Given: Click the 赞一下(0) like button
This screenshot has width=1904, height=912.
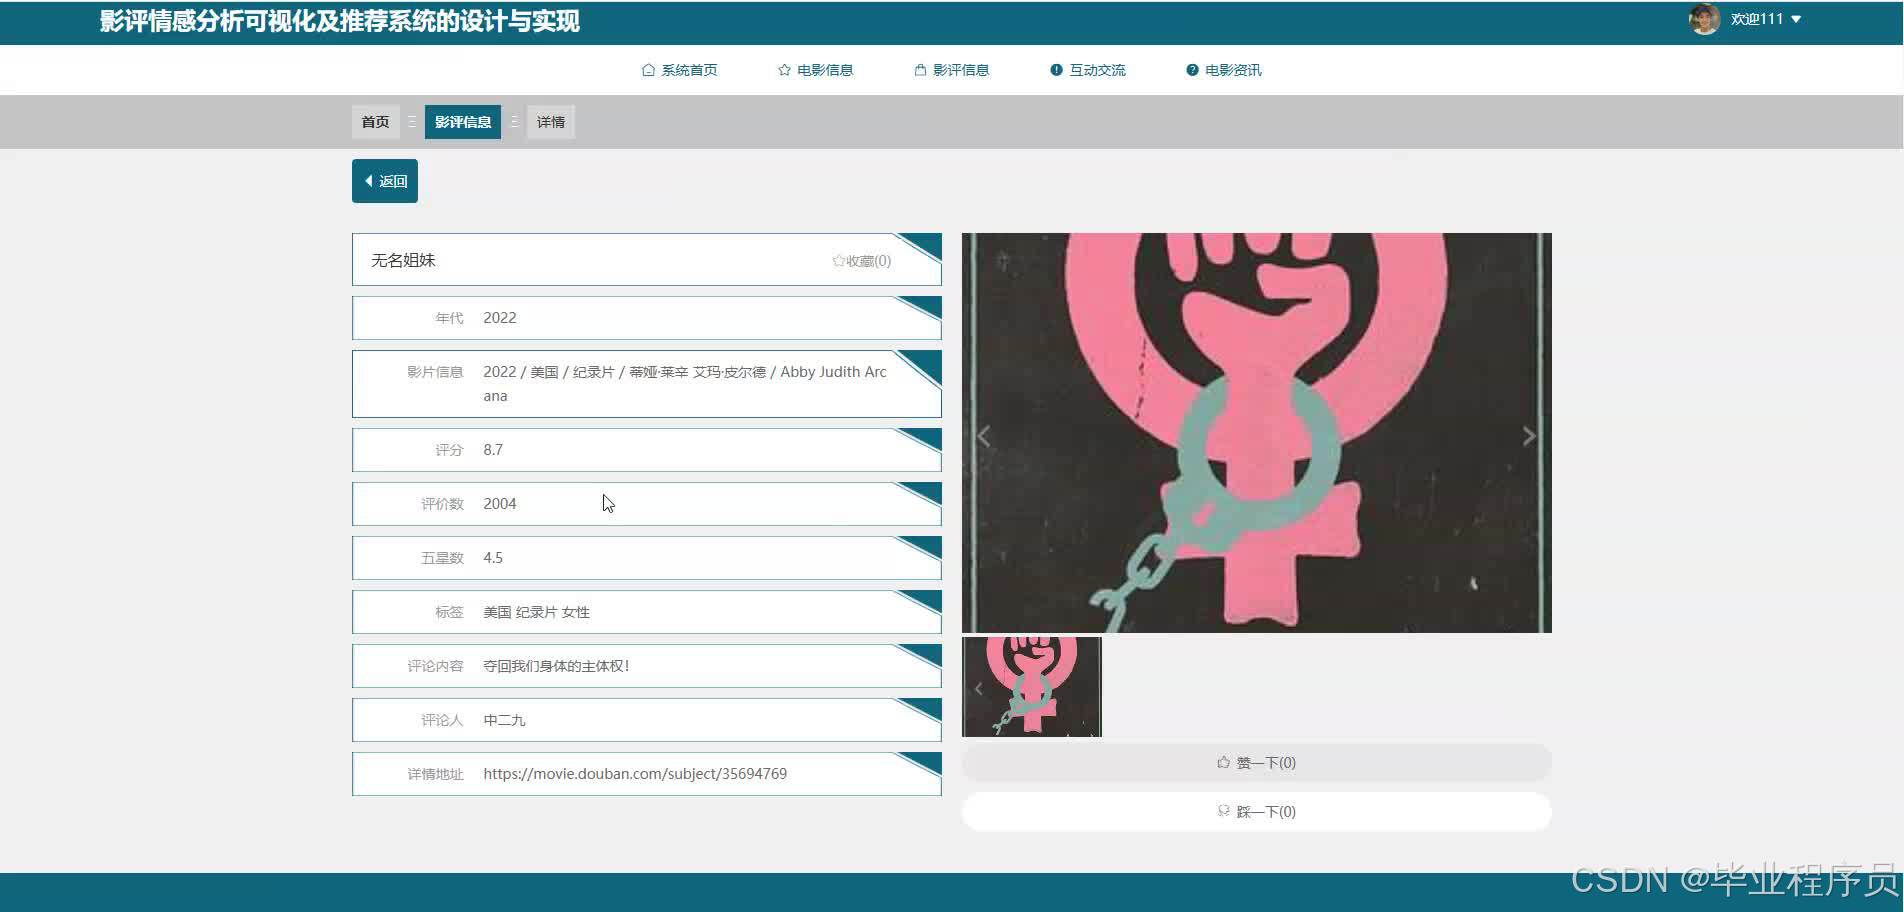Looking at the screenshot, I should (1257, 763).
